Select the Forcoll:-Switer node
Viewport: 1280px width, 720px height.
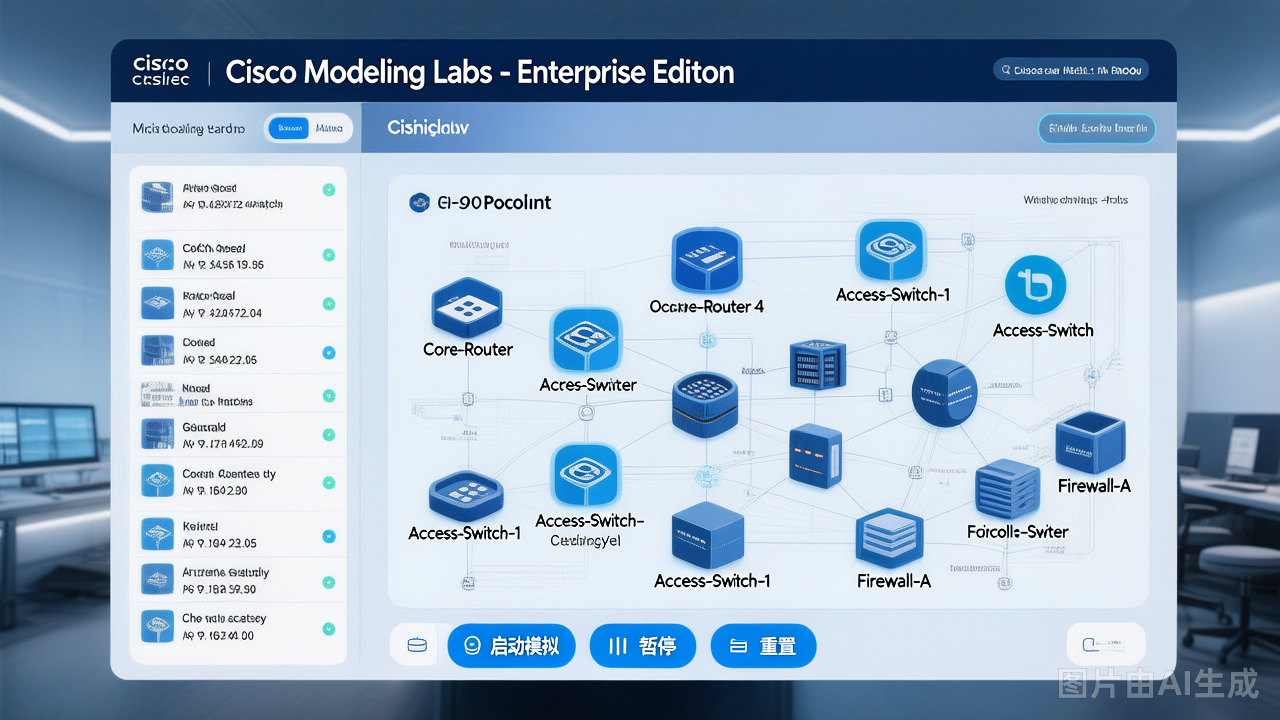pos(1009,490)
